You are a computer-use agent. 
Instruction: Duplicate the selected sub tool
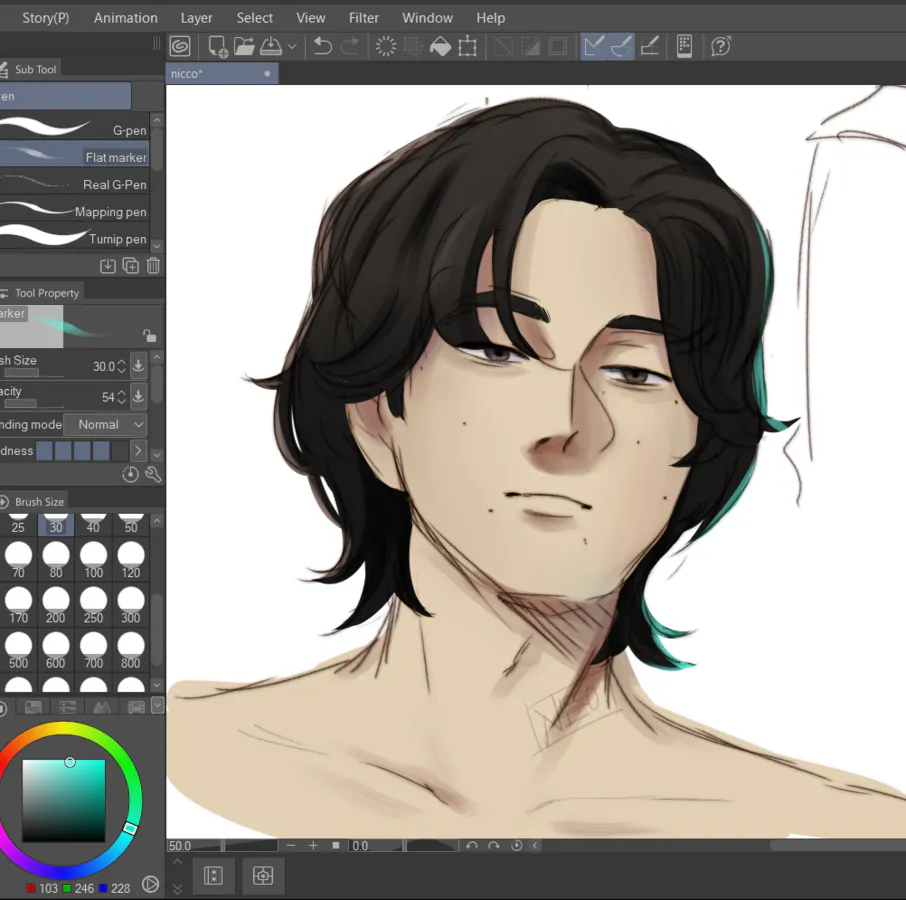[131, 266]
